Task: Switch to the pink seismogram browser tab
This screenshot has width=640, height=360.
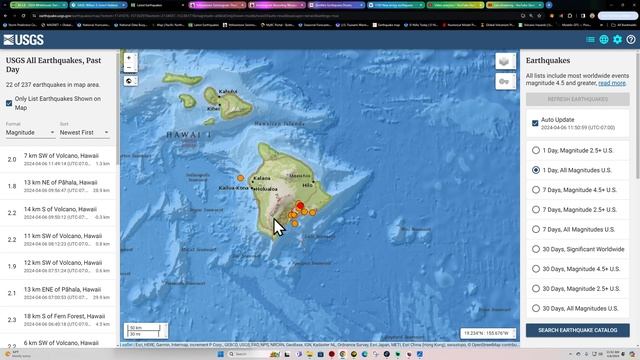Action: point(218,5)
